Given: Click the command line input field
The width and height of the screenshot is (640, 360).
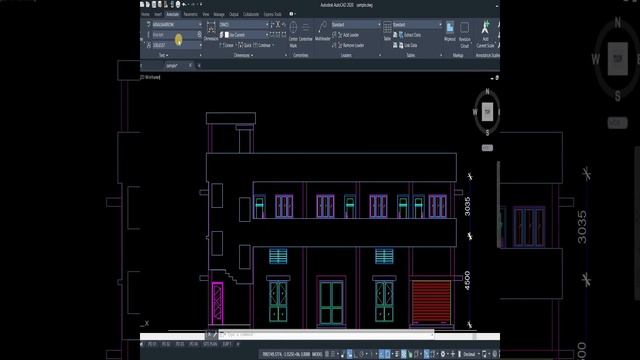Looking at the screenshot, I should (327, 335).
